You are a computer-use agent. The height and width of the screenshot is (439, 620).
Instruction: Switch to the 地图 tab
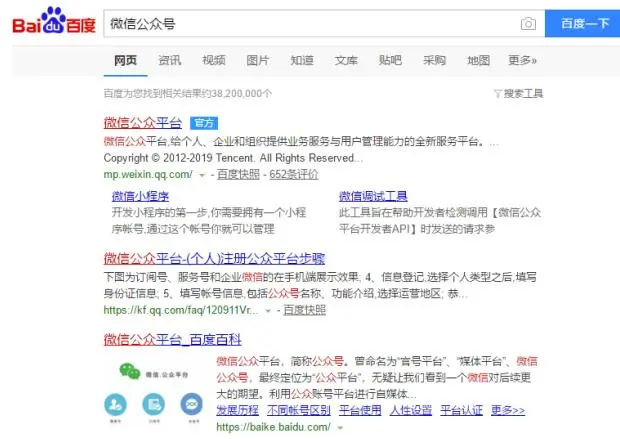click(x=478, y=61)
